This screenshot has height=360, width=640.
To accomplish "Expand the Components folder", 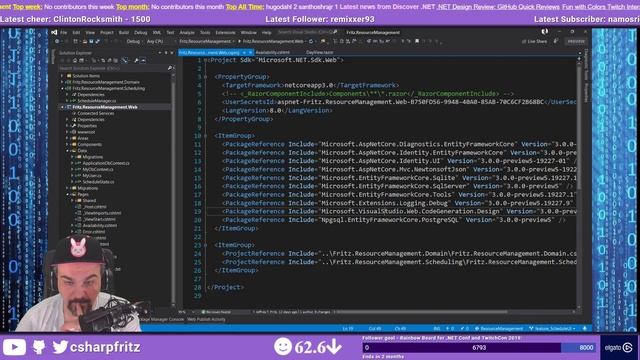I will click(67, 144).
